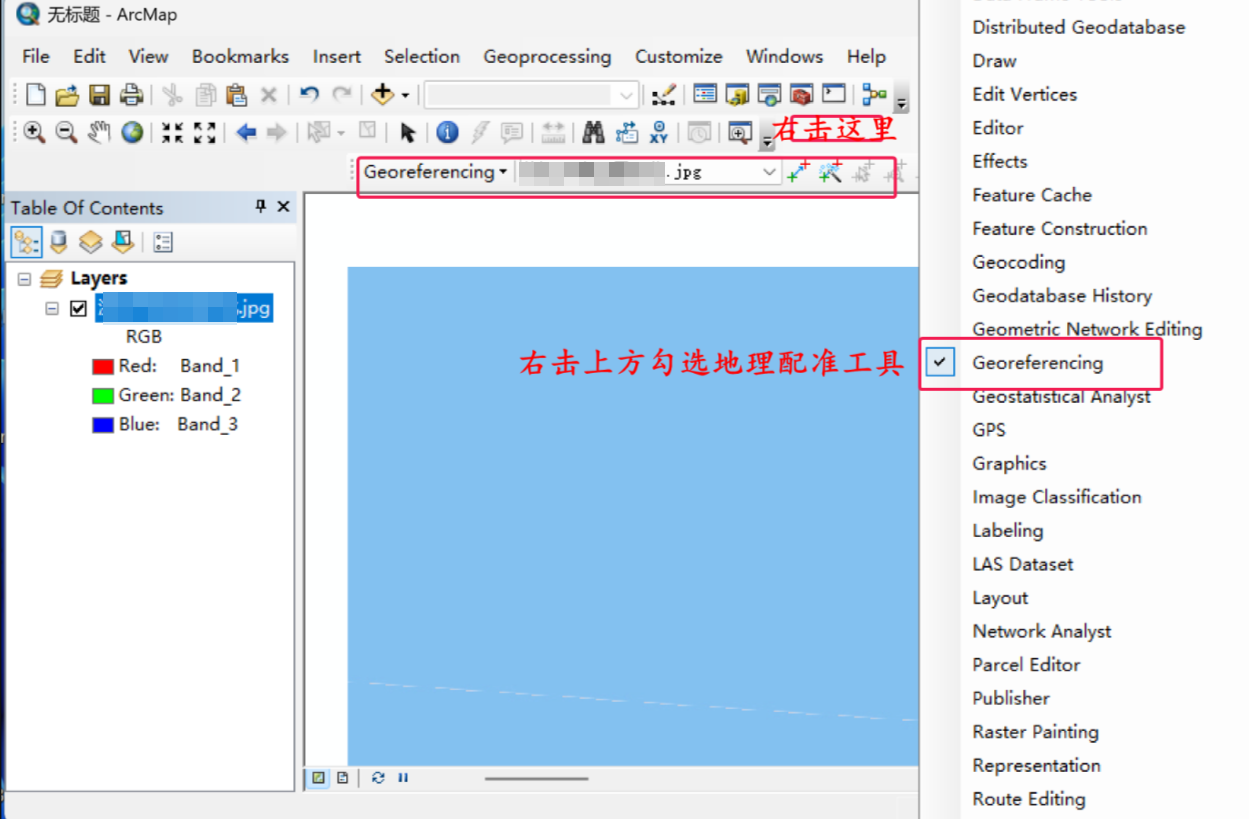Open the TOC Options icon
Image resolution: width=1249 pixels, height=819 pixels.
pos(164,242)
